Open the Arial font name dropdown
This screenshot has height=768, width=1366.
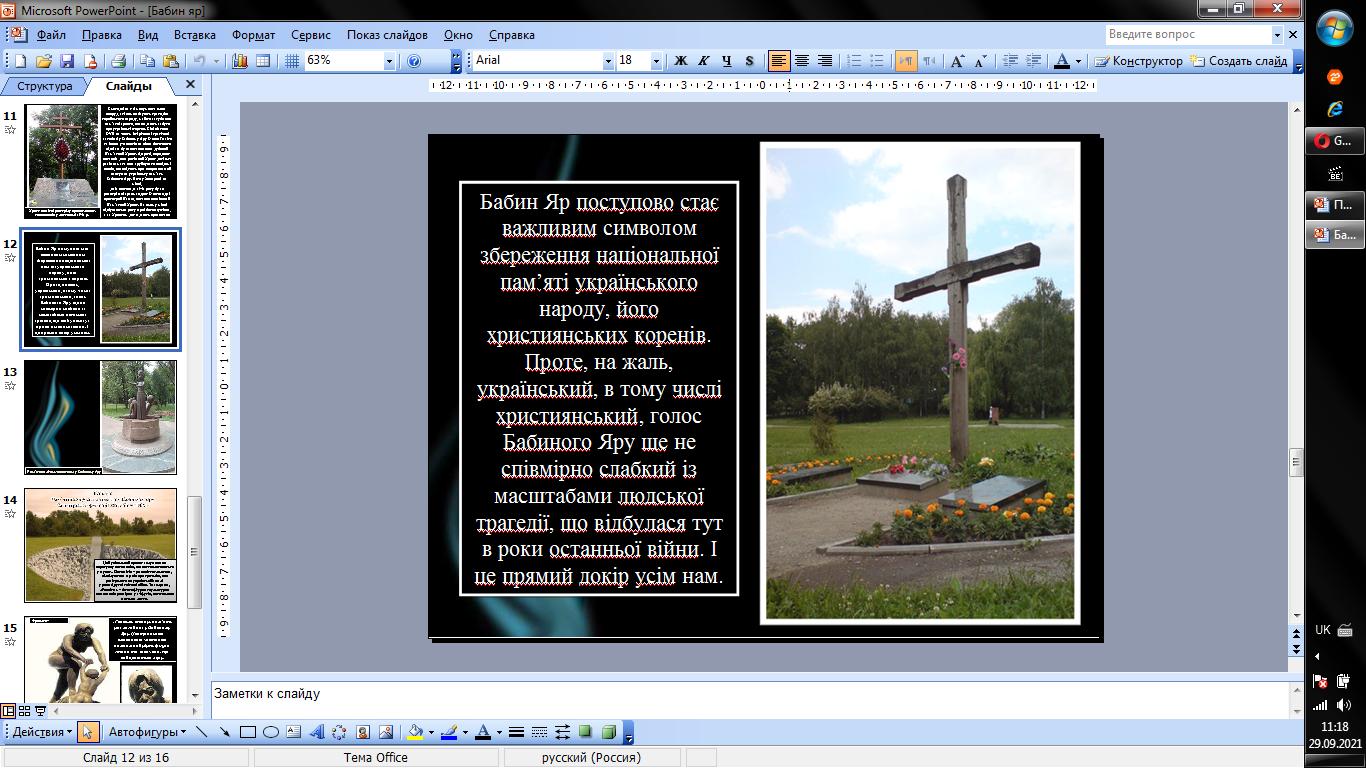click(607, 61)
